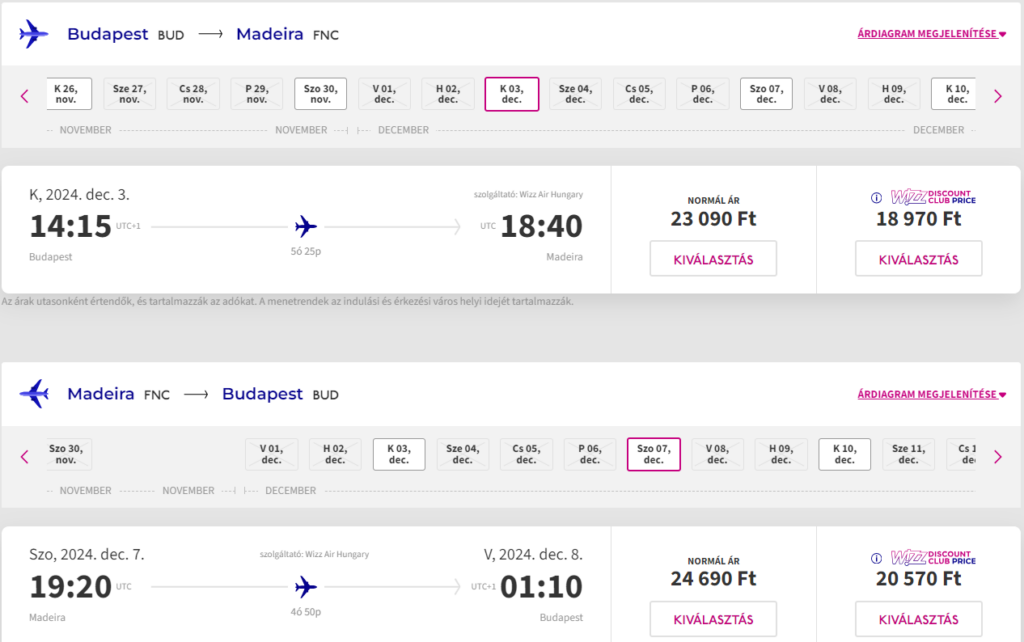Select discount club 18 970 Ft Kiválasztás

(918, 259)
